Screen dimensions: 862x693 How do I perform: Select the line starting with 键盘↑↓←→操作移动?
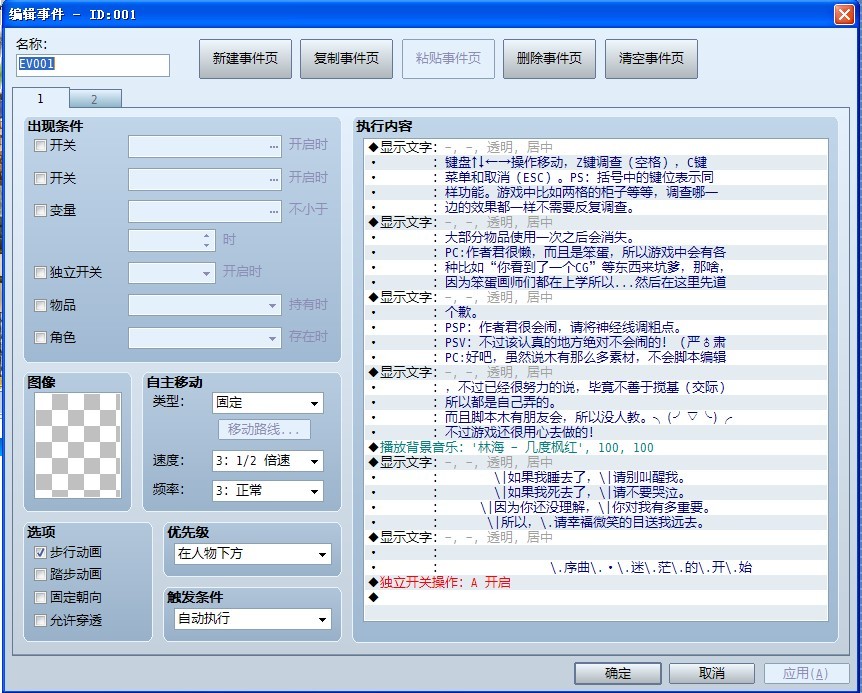tap(596, 163)
